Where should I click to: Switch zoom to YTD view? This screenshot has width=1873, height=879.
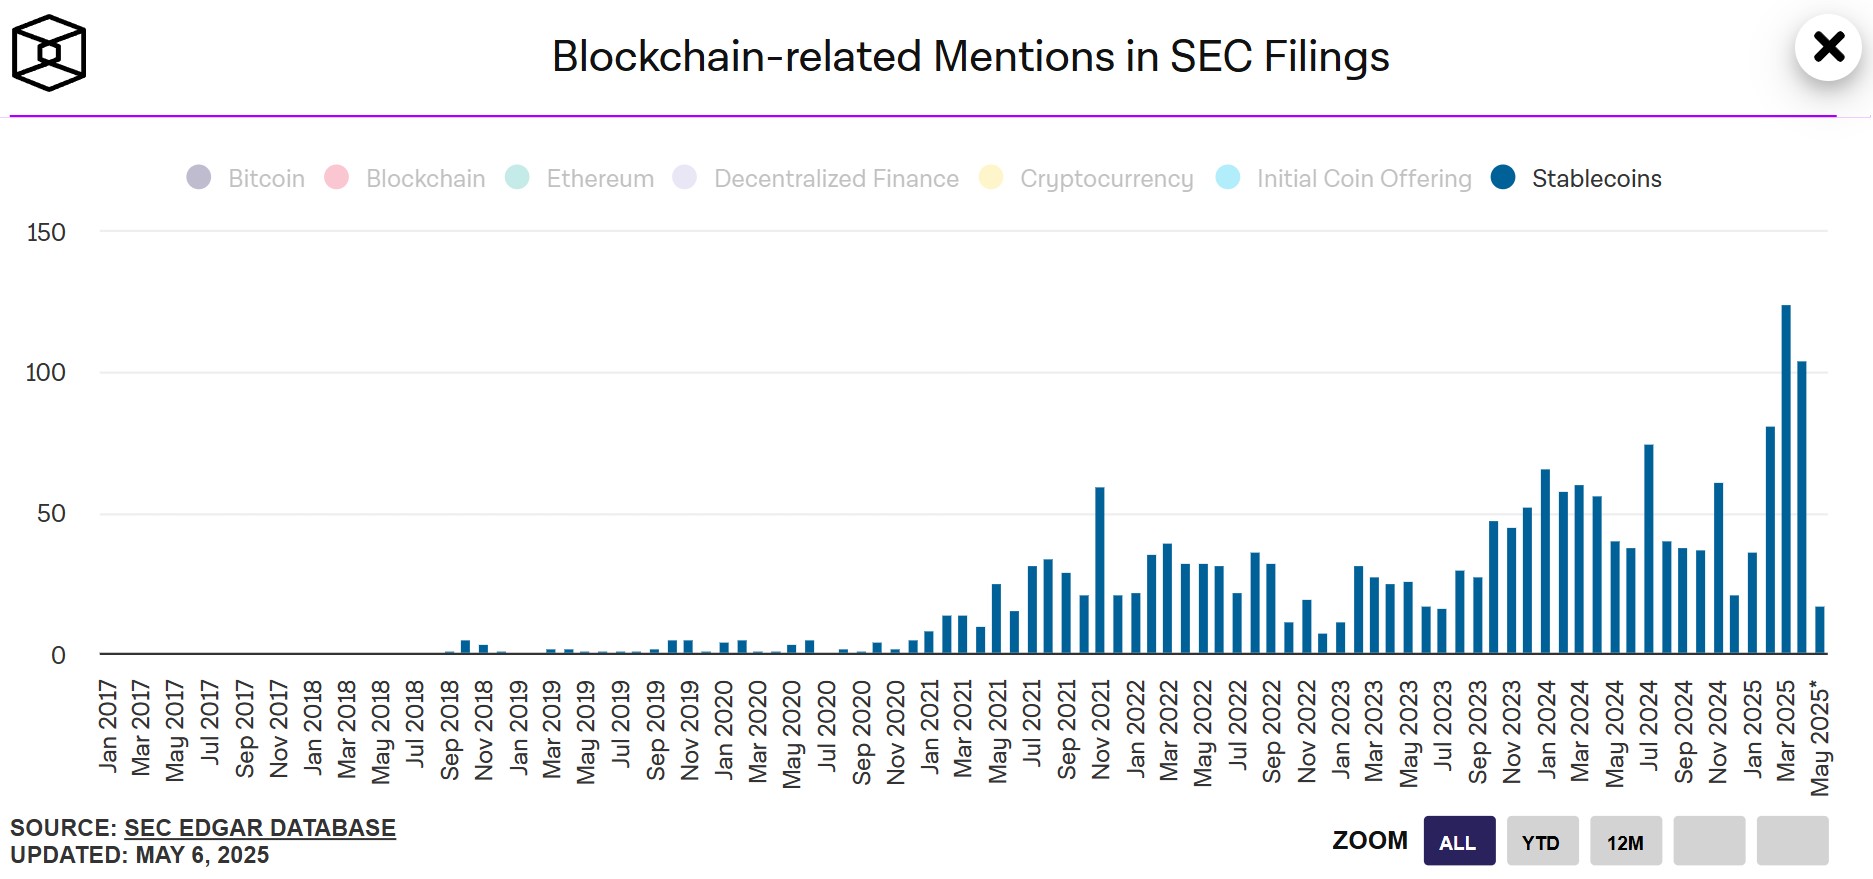pos(1543,841)
